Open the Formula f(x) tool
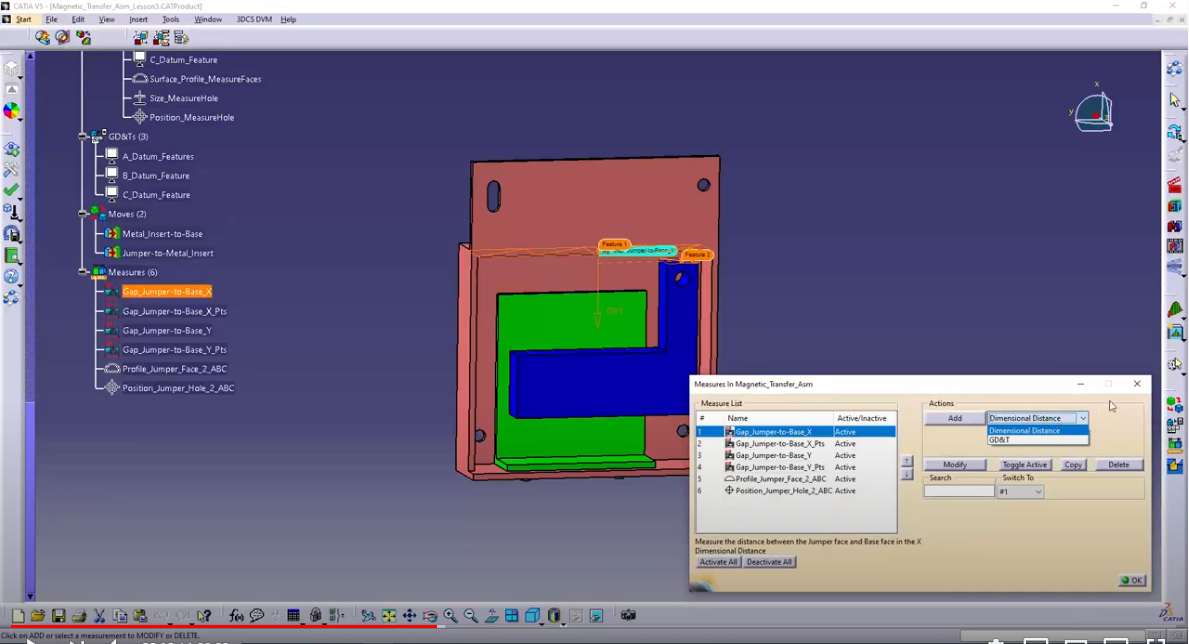The image size is (1189, 644). coord(237,615)
